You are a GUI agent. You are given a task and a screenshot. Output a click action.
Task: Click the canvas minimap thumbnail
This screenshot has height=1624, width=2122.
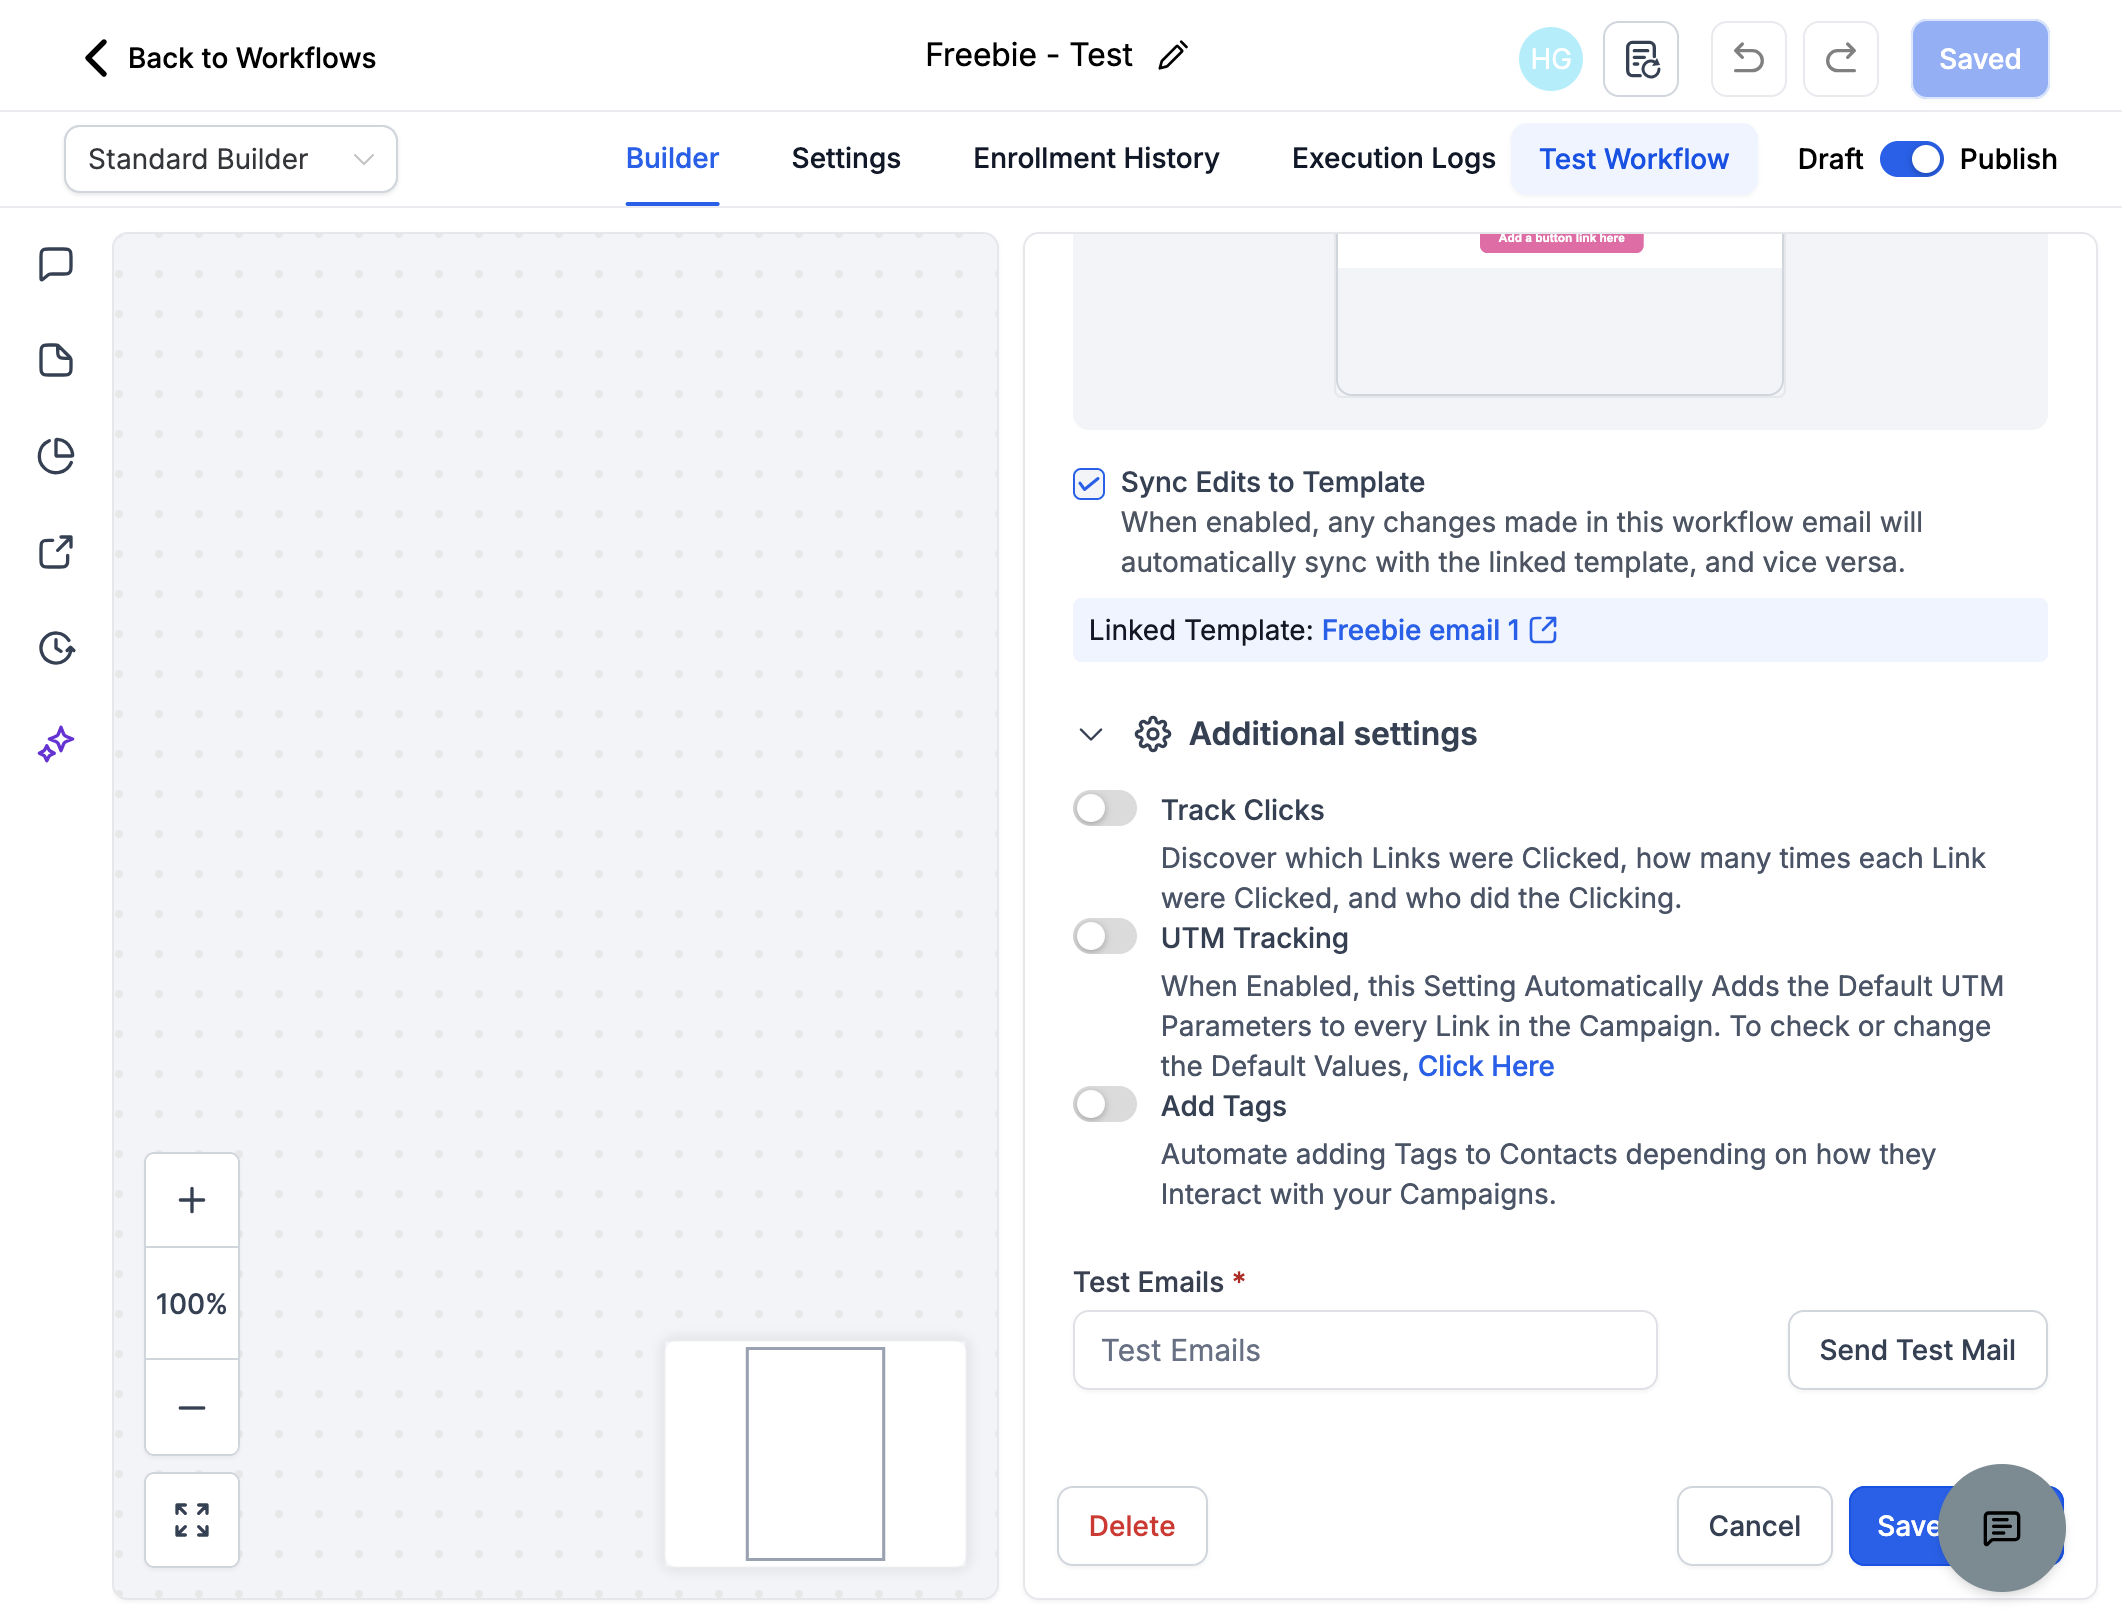[815, 1453]
